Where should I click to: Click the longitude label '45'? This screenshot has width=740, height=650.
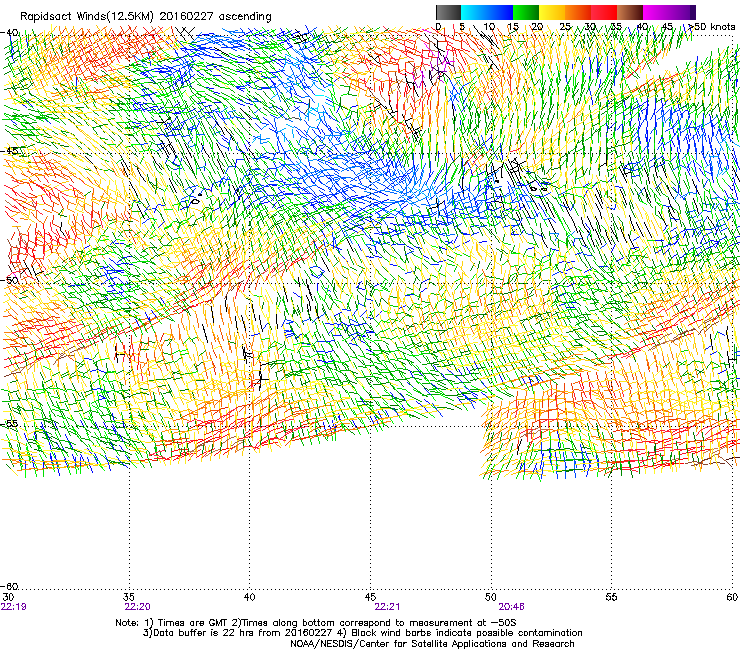pos(370,597)
